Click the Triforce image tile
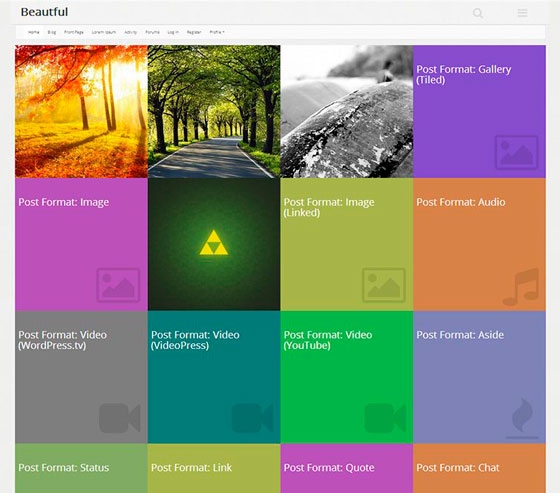This screenshot has height=493, width=560. click(214, 244)
